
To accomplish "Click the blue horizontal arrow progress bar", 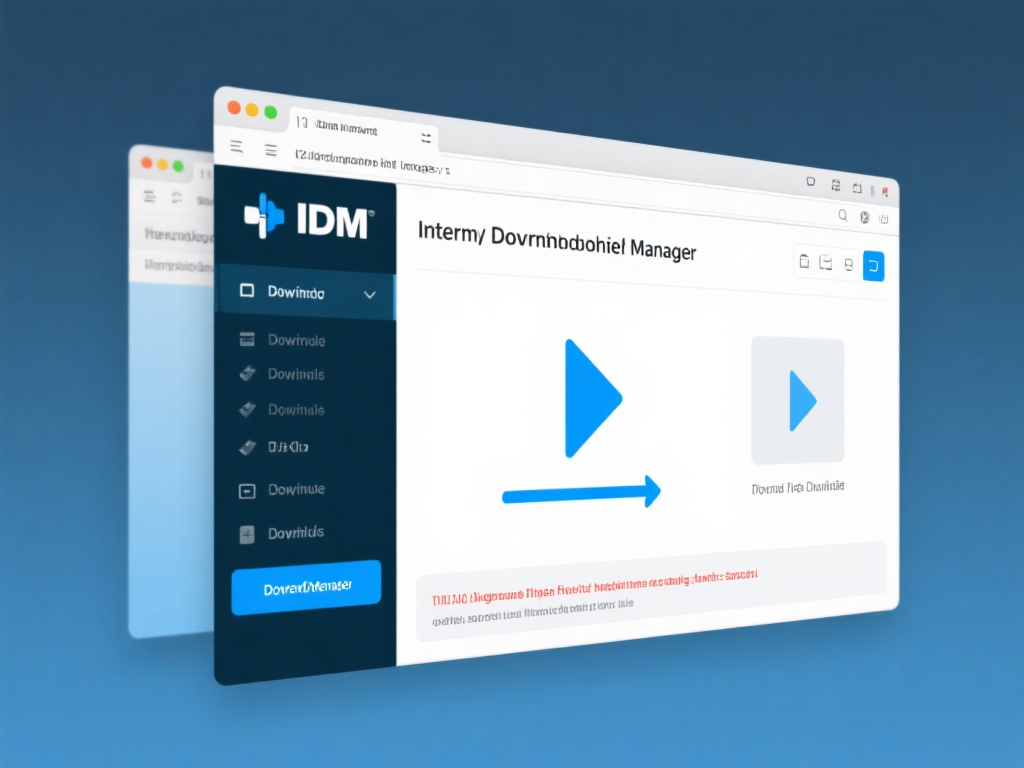I will point(581,492).
